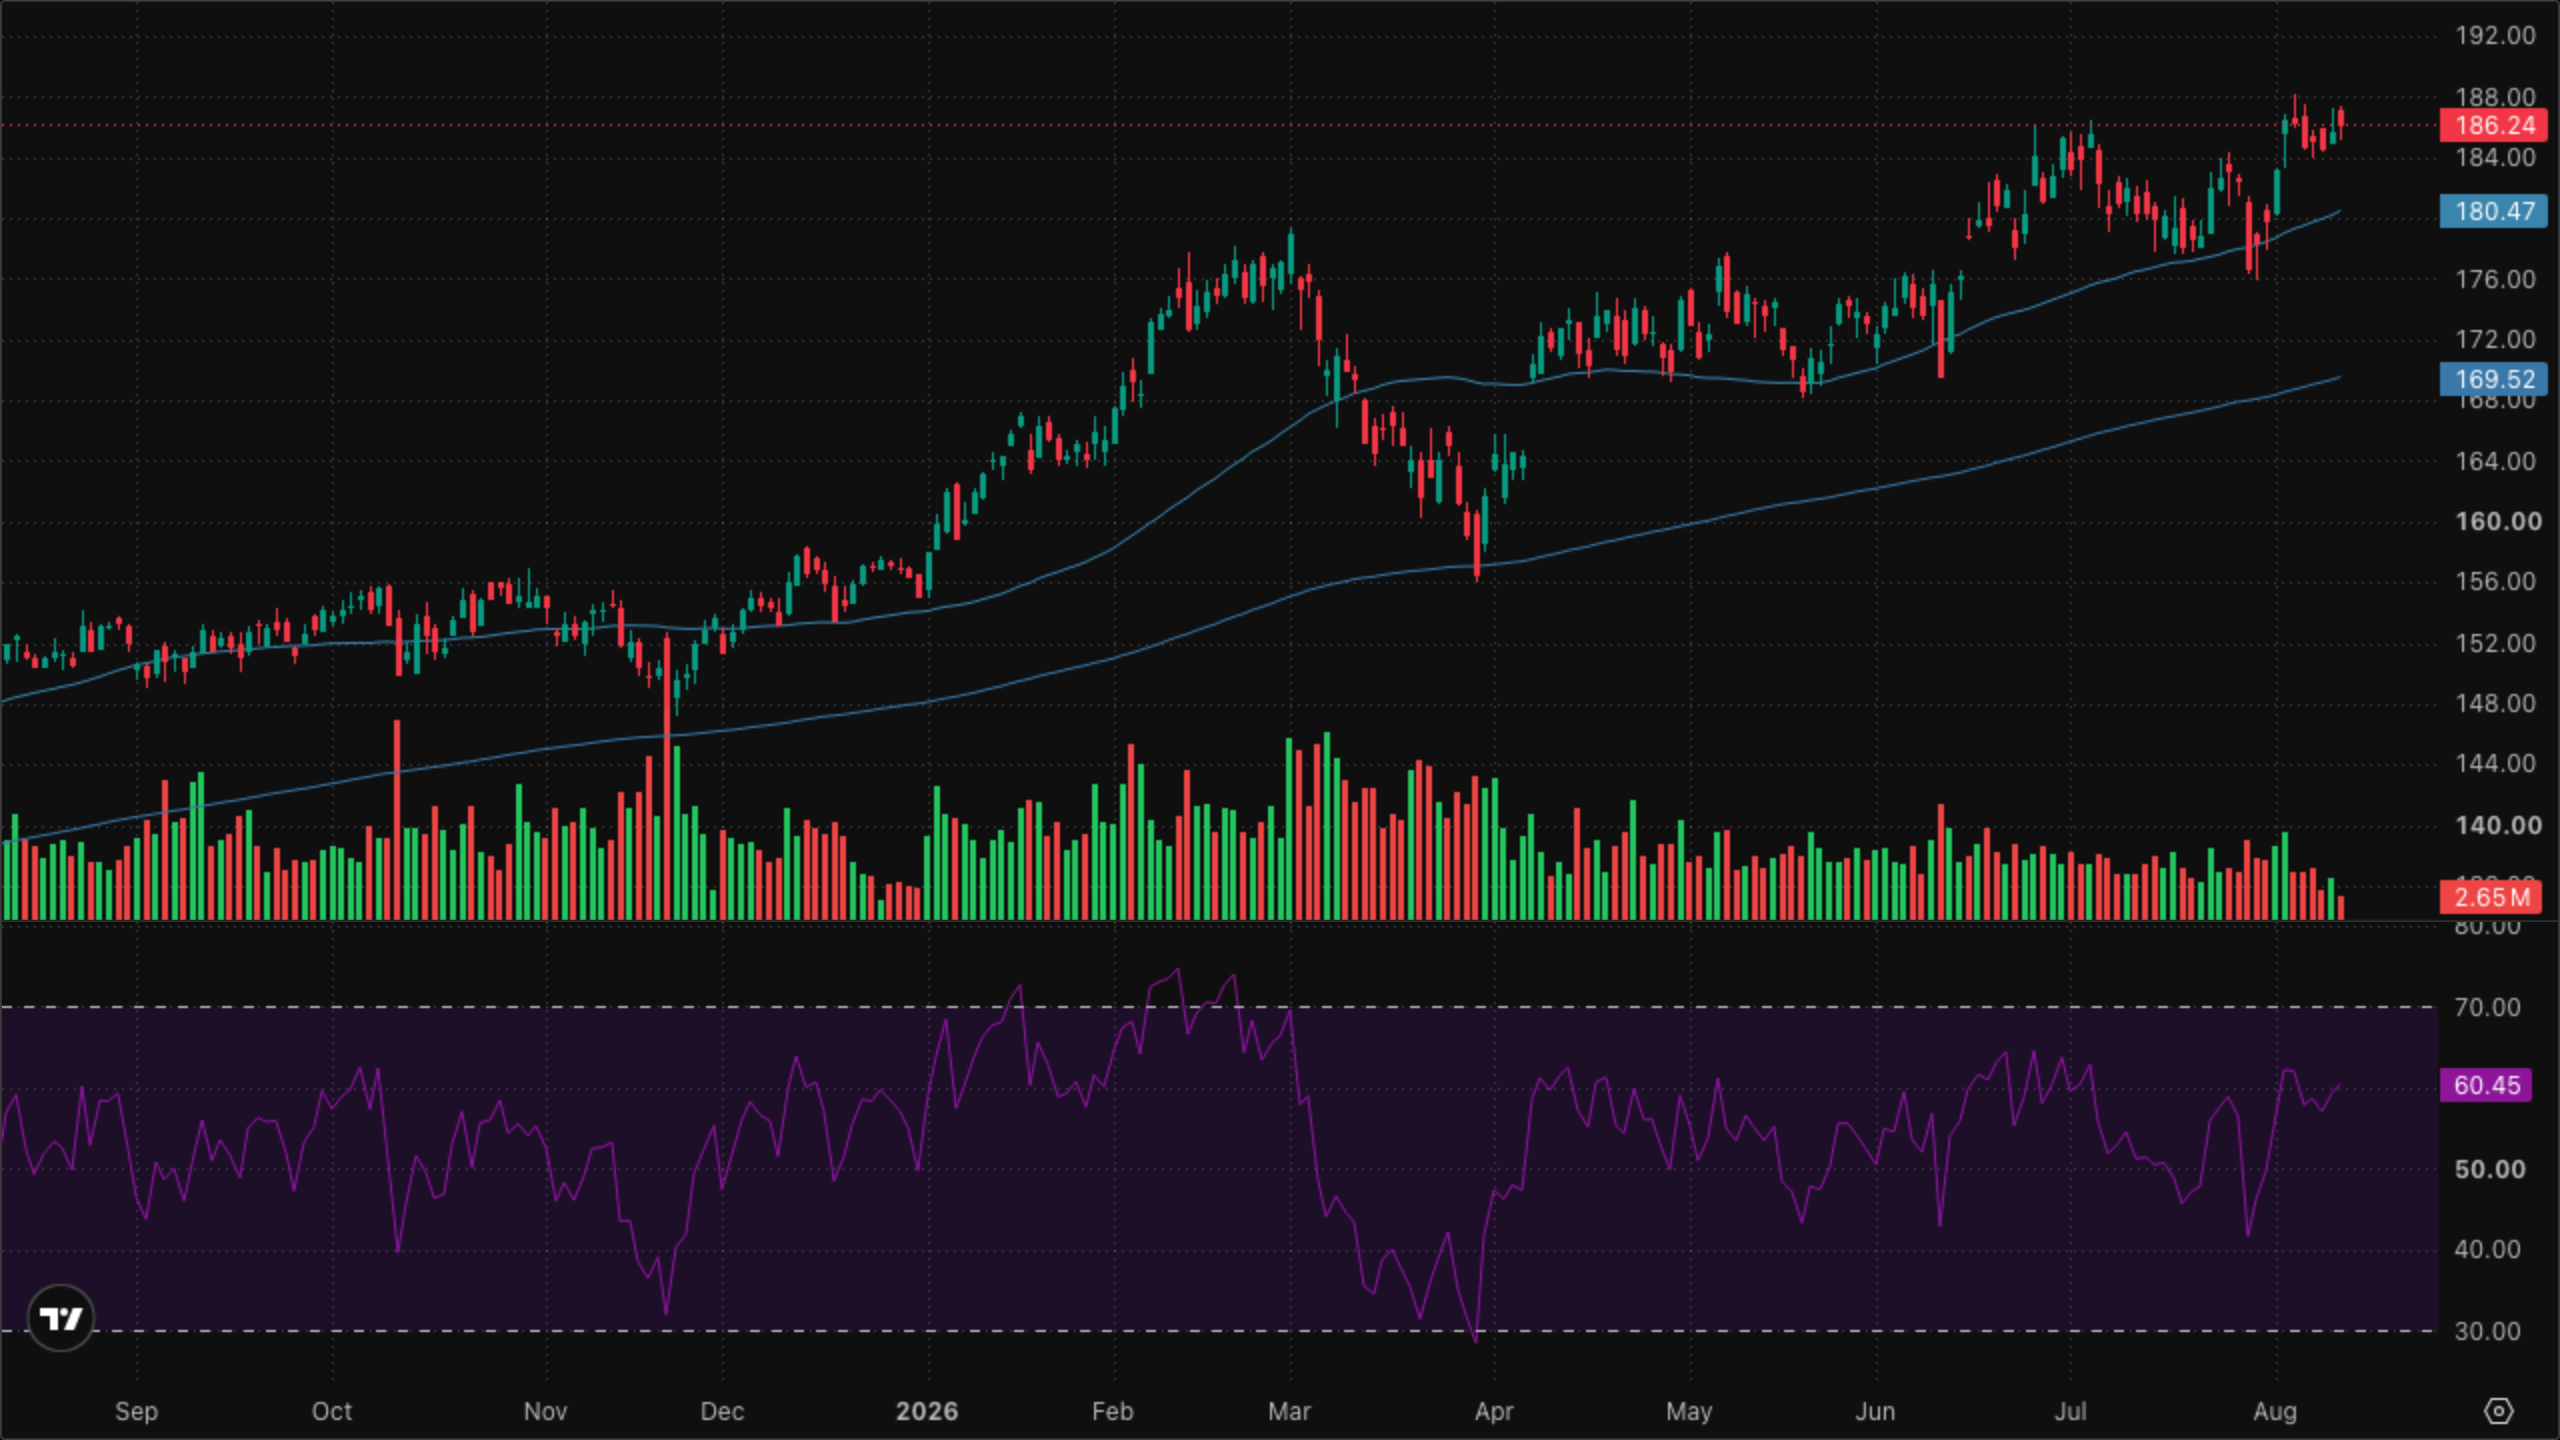Click the Nov time axis label
The height and width of the screenshot is (1440, 2560).
coord(545,1411)
